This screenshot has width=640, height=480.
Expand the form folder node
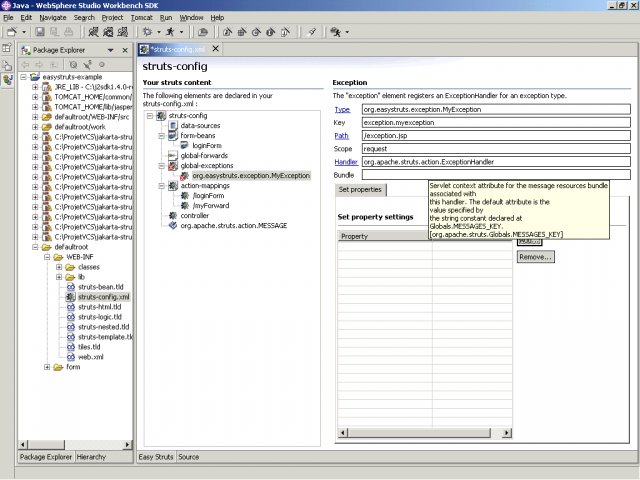pyautogui.click(x=47, y=367)
